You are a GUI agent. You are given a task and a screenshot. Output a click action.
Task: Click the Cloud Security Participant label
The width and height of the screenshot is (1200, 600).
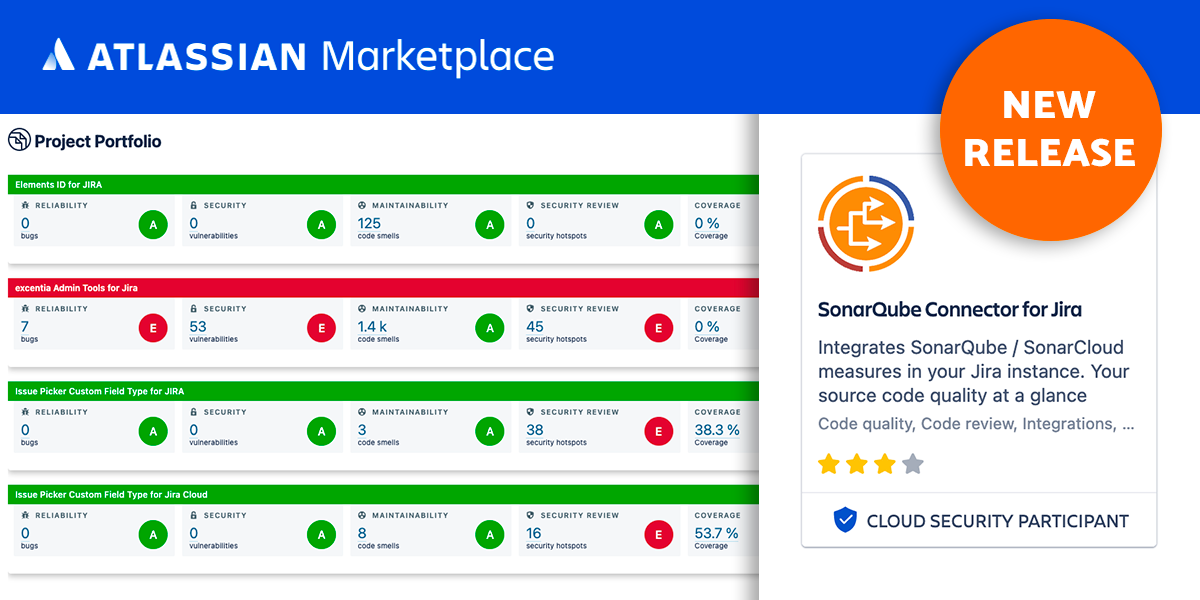pos(997,521)
